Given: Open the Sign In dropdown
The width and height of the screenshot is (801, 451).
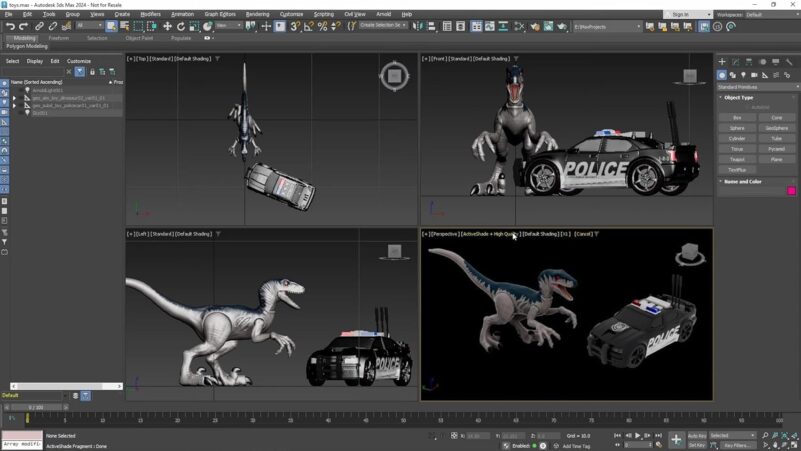Looking at the screenshot, I should pos(688,14).
